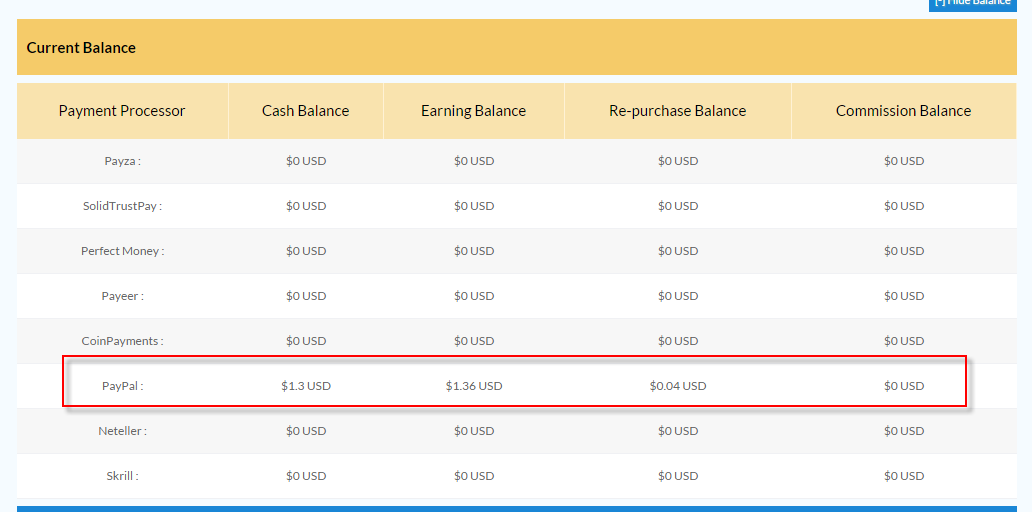Click the Commission Balance column header
Image resolution: width=1032 pixels, height=512 pixels.
903,111
